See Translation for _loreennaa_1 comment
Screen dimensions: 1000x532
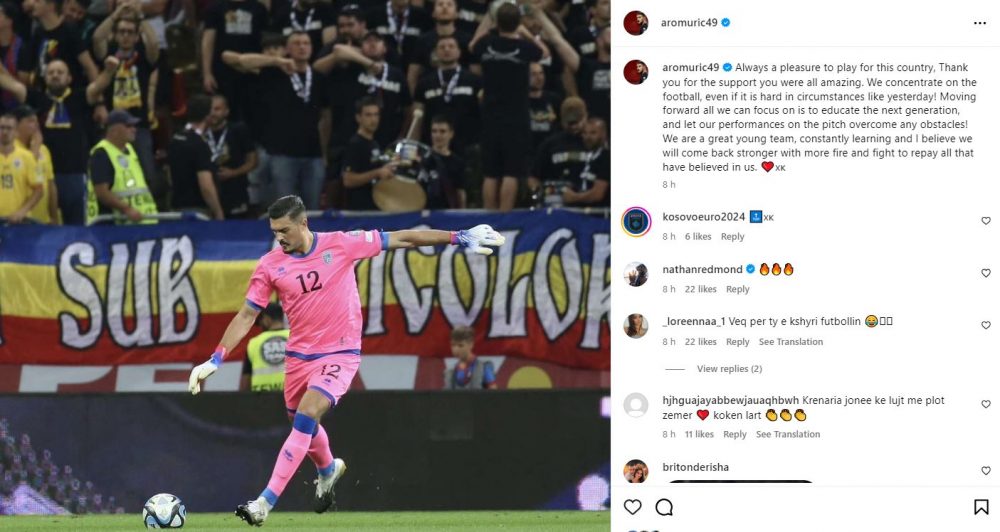(791, 342)
